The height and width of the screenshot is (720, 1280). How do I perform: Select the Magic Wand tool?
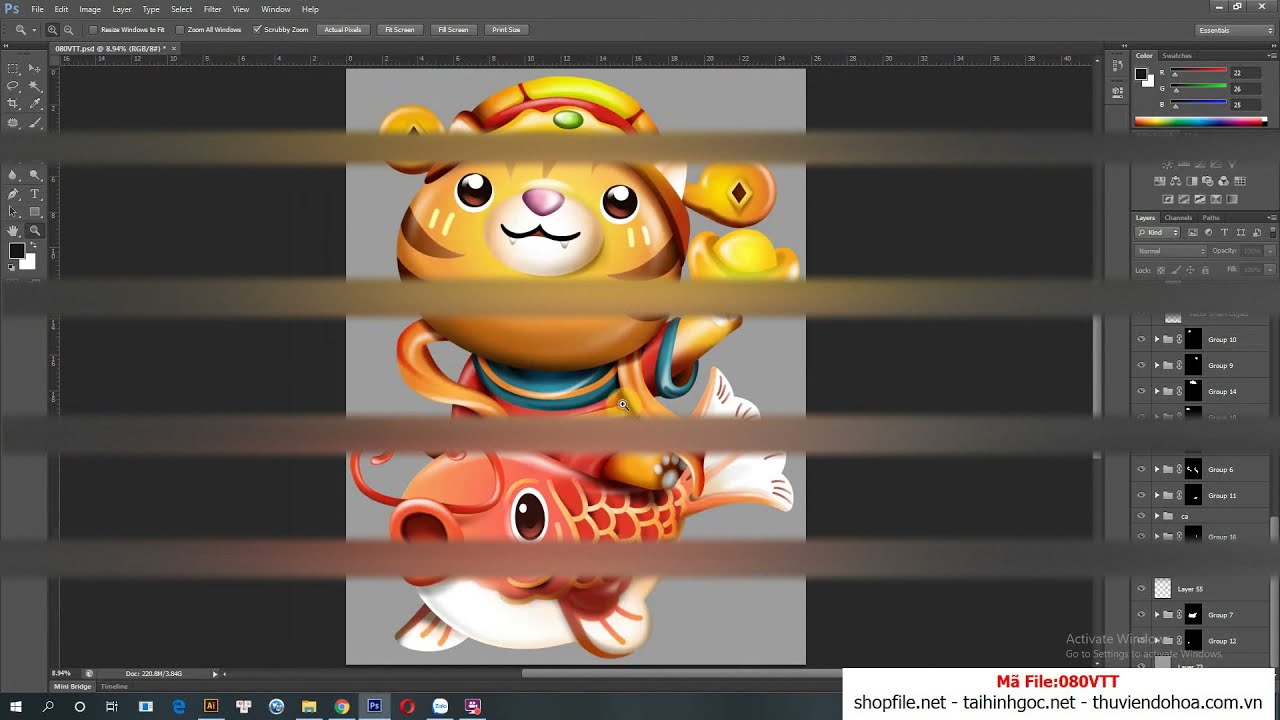35,86
